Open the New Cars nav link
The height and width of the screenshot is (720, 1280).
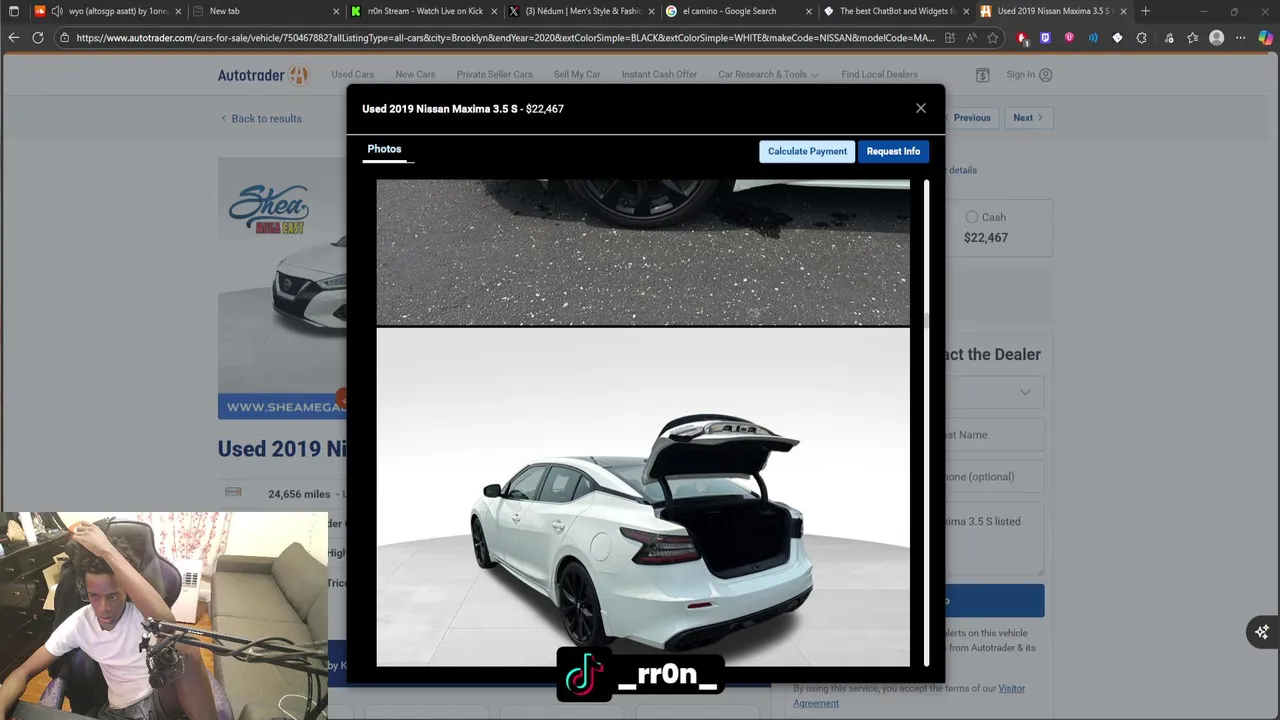(415, 74)
